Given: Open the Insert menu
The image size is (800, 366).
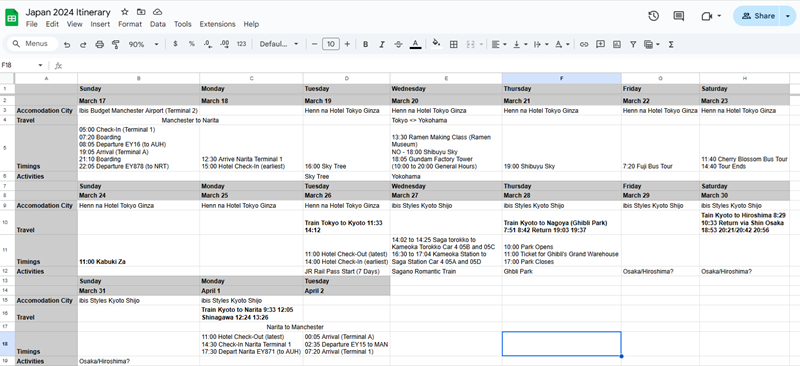Looking at the screenshot, I should 101,24.
